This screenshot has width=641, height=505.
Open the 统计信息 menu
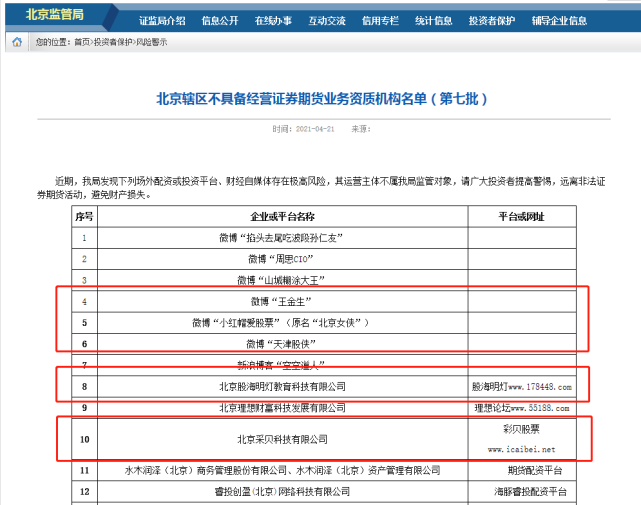pos(433,21)
